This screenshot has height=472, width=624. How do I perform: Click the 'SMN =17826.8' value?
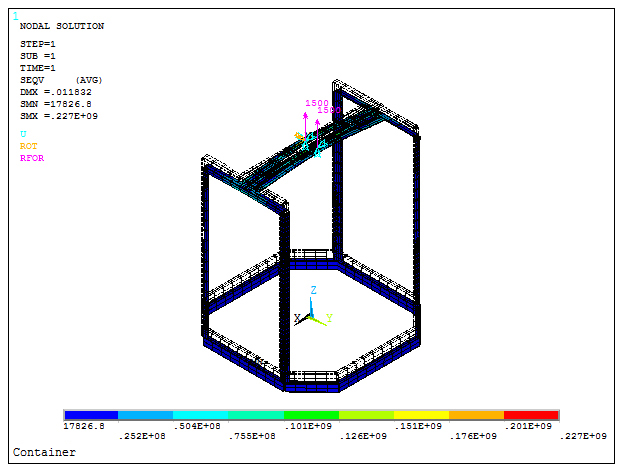56,104
